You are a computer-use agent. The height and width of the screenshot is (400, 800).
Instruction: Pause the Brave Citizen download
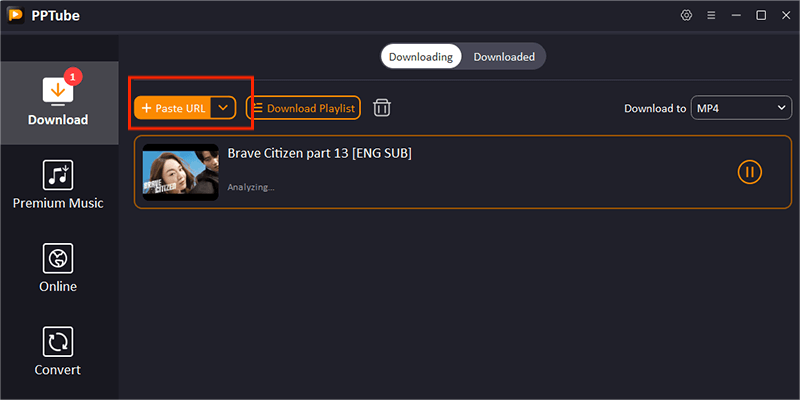pos(749,172)
